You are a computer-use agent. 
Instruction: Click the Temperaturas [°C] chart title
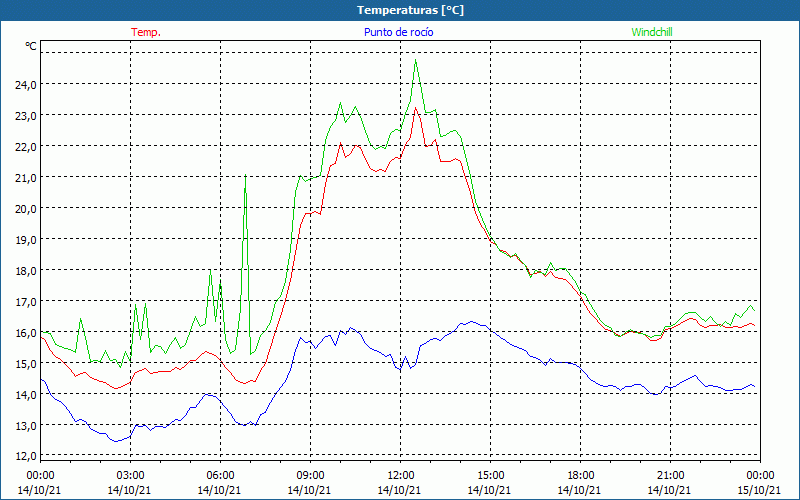pyautogui.click(x=410, y=10)
